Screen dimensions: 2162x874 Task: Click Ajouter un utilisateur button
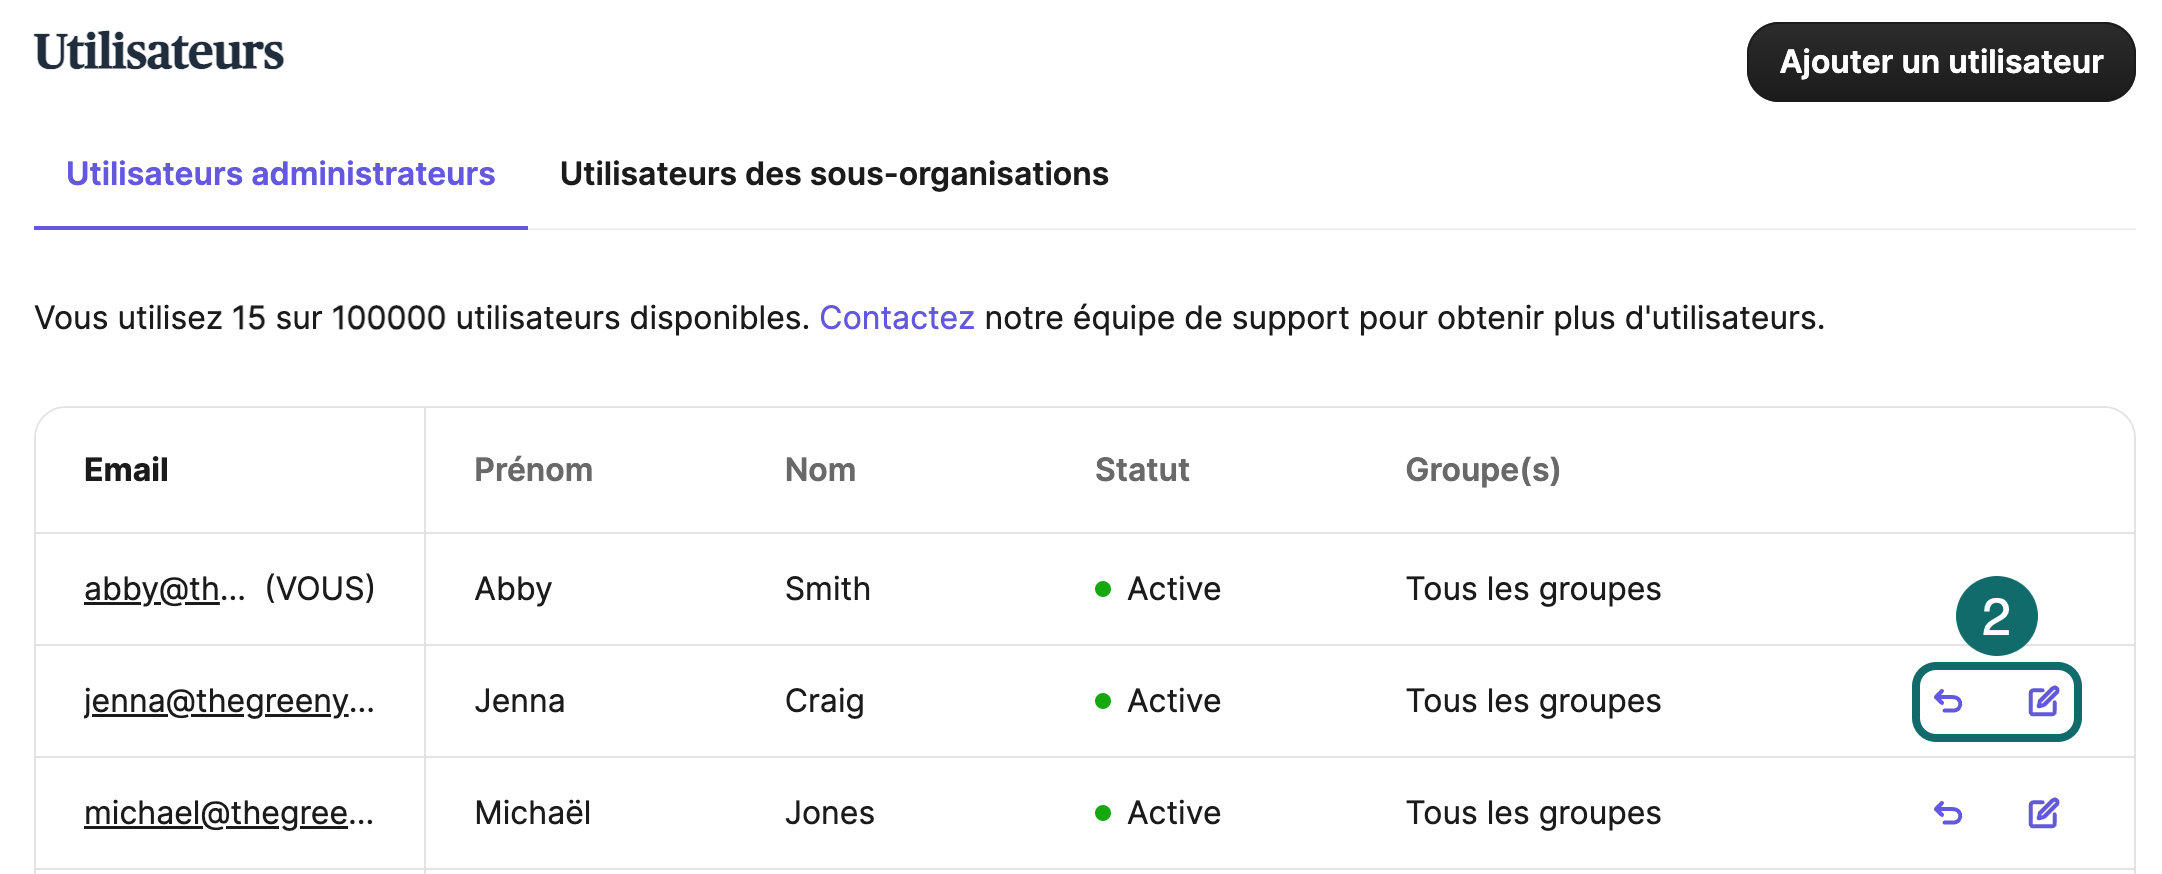point(1941,62)
